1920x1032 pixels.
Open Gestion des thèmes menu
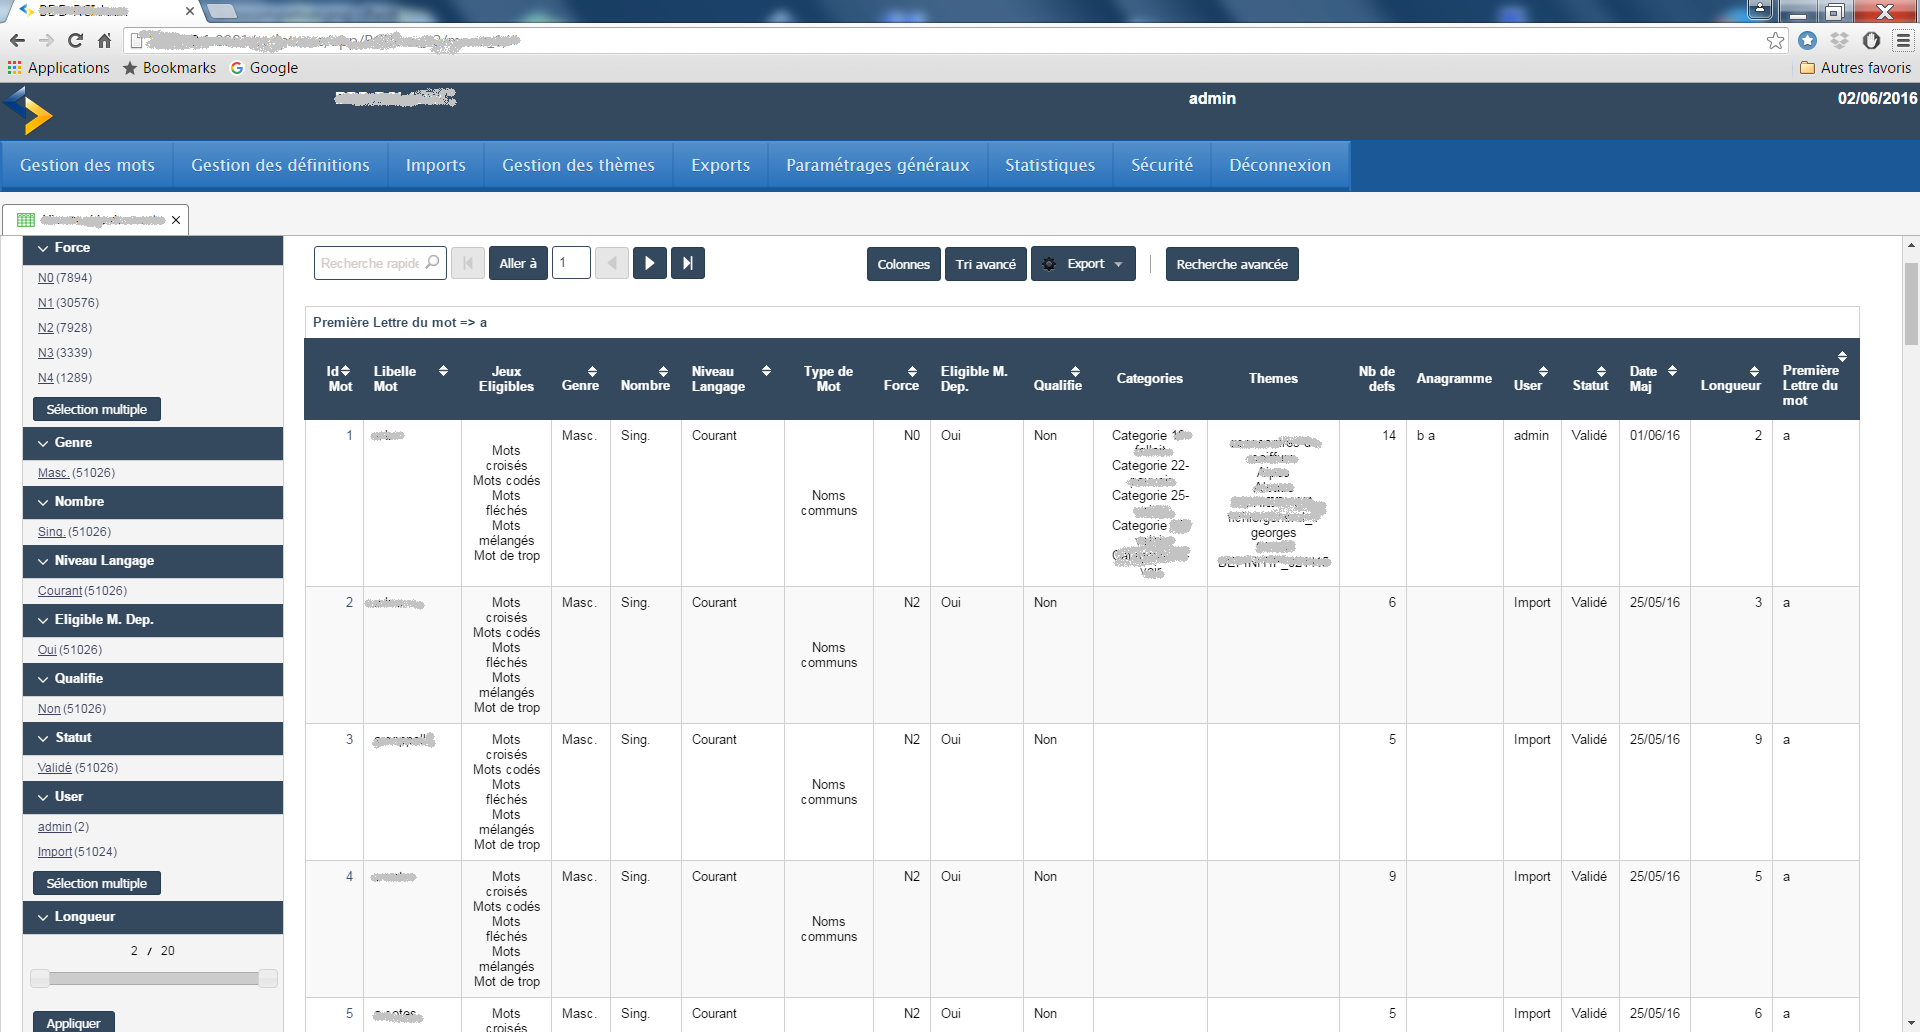coord(578,165)
